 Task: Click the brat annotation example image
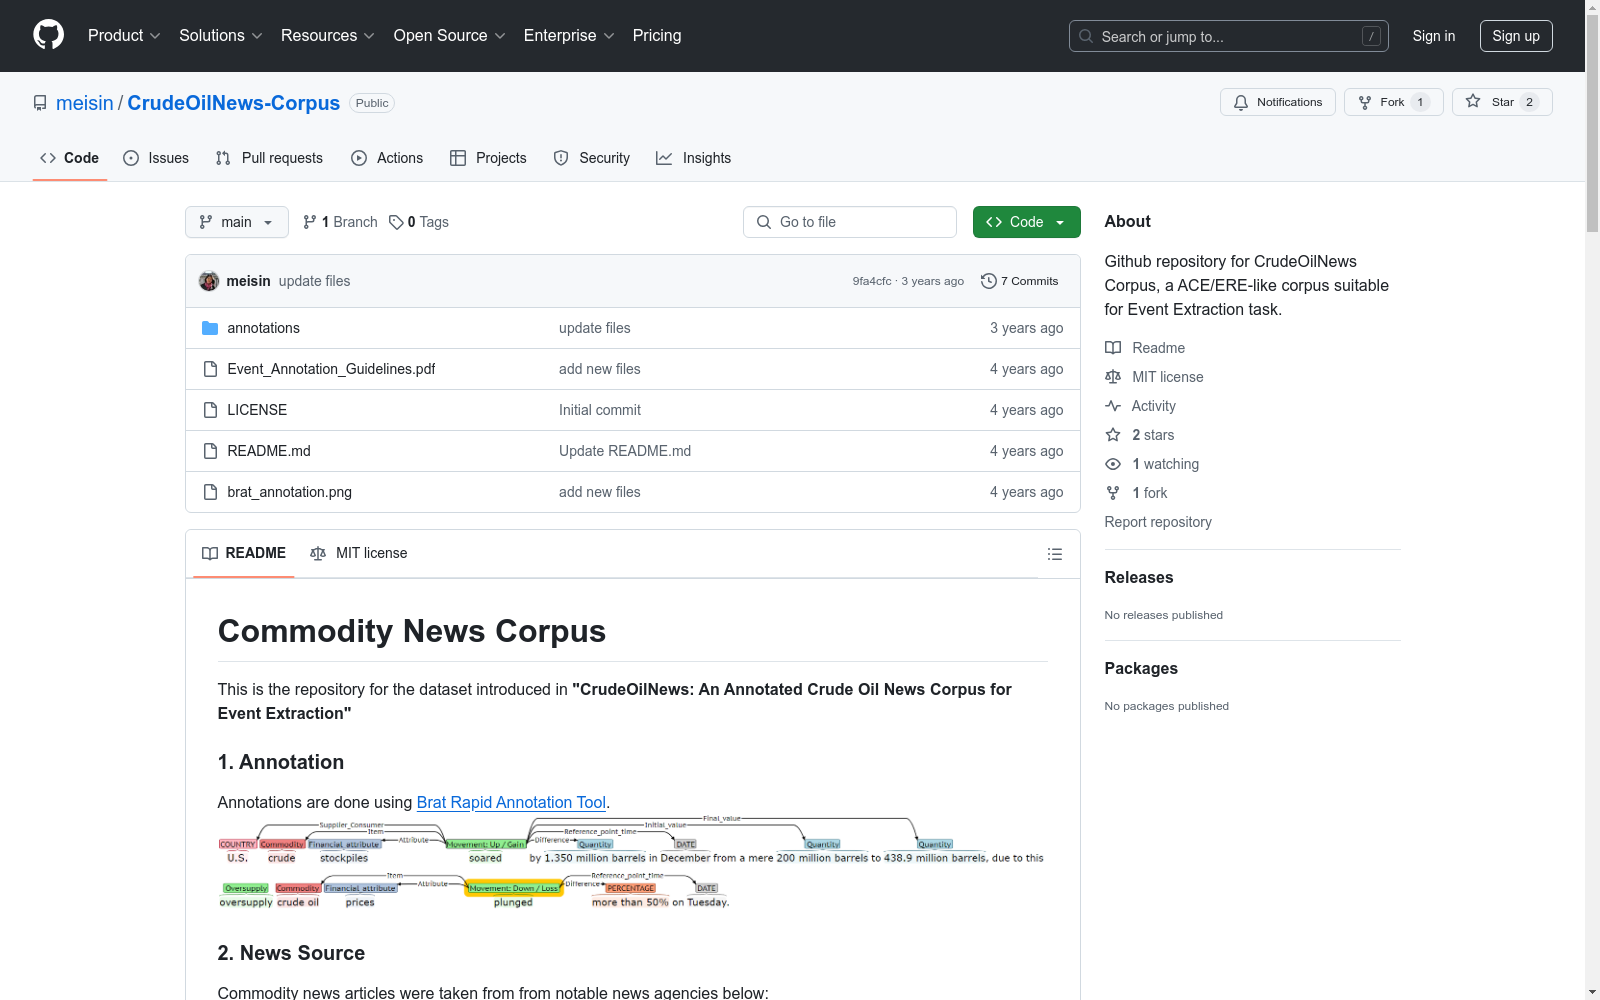(631, 862)
